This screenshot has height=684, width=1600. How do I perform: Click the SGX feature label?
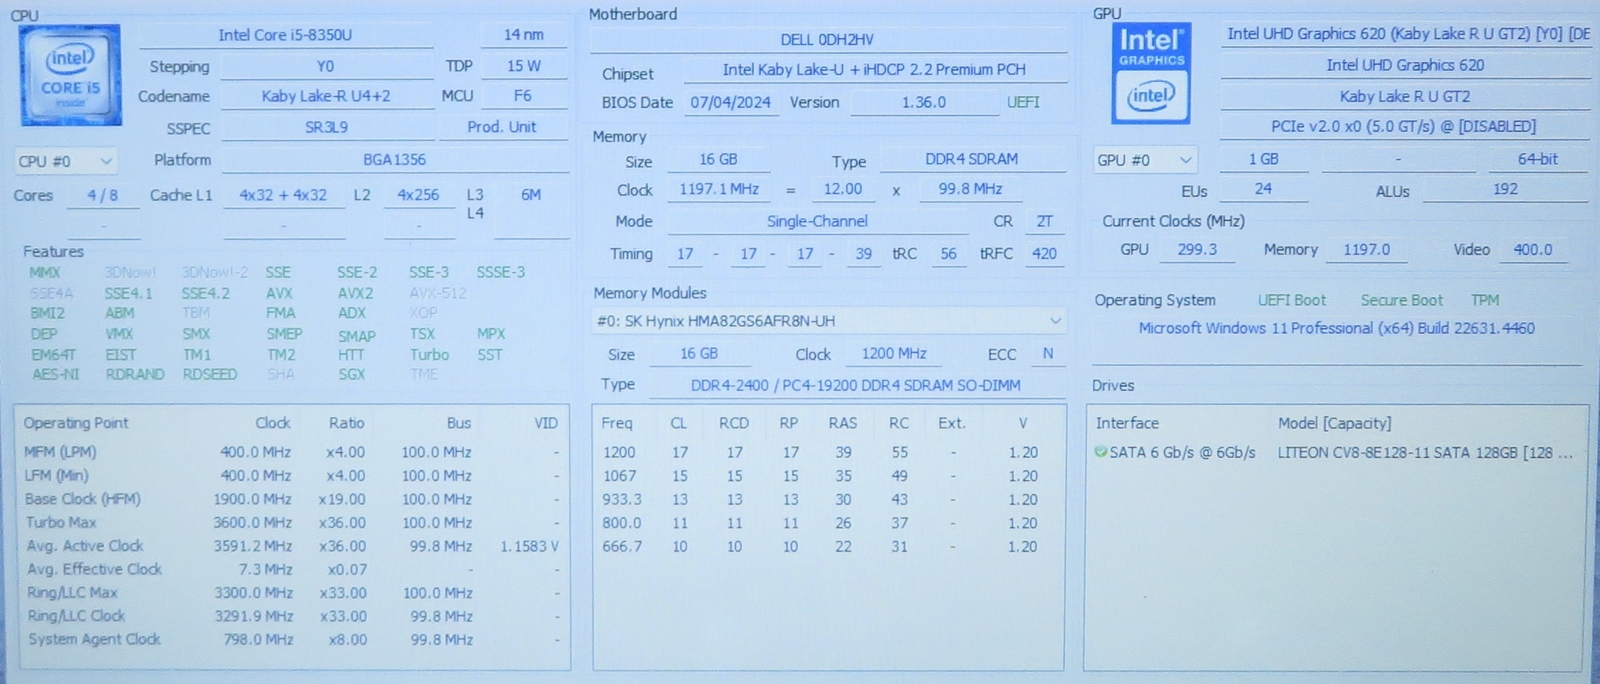tap(351, 374)
